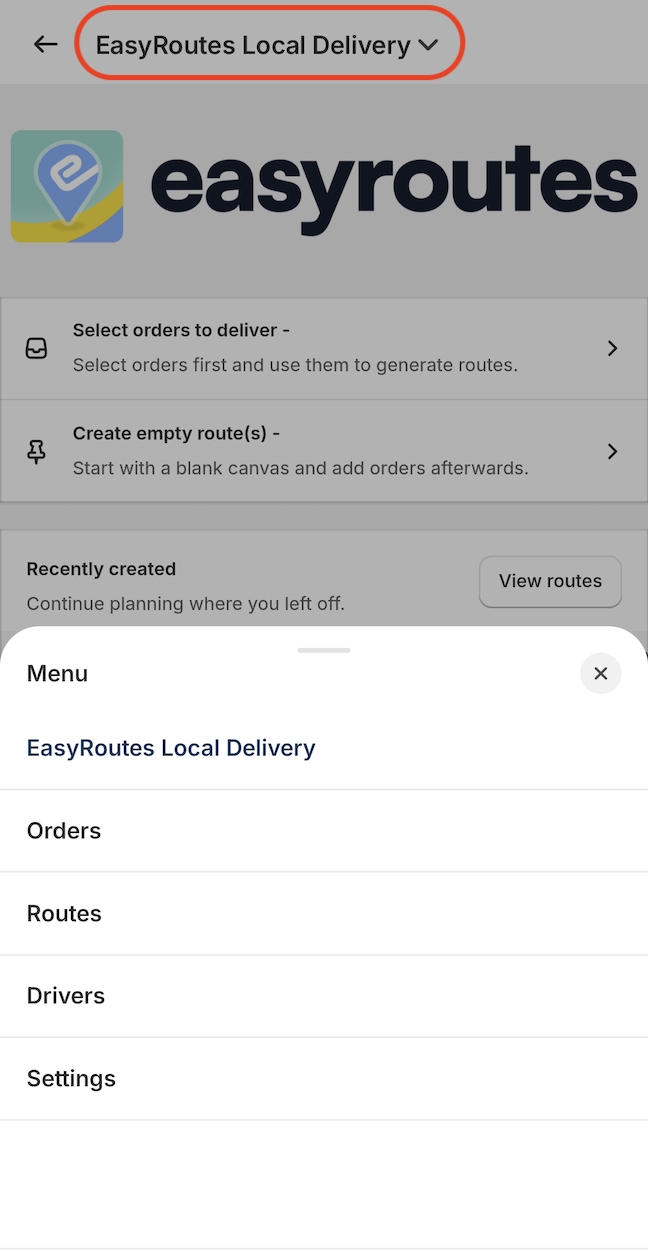This screenshot has height=1252, width=648.
Task: Click the inbox icon beside Select orders
Action: click(36, 348)
